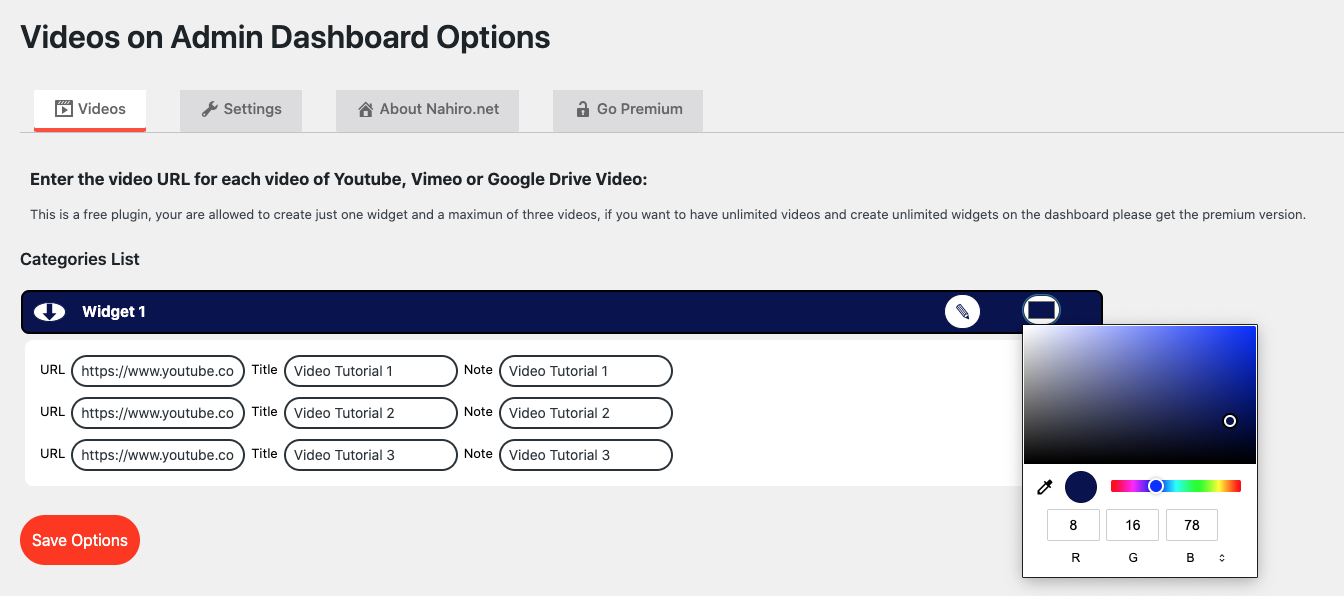Image resolution: width=1344 pixels, height=596 pixels.
Task: Switch to the Videos tab
Action: click(90, 109)
